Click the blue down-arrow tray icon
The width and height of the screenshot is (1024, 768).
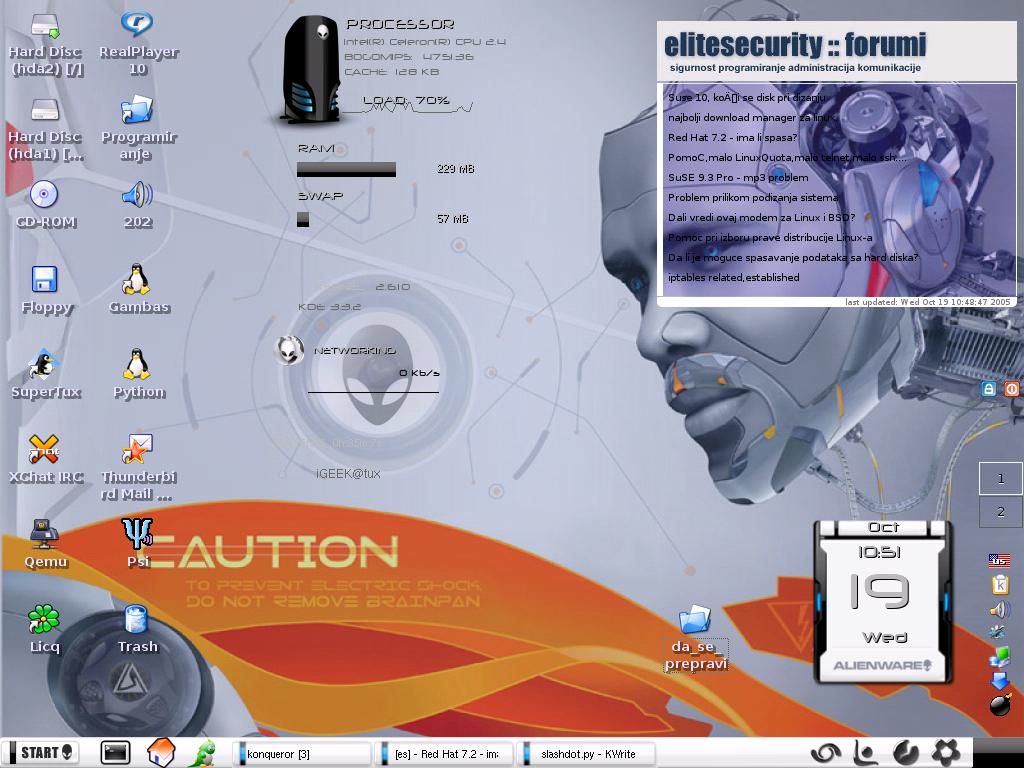tap(999, 679)
